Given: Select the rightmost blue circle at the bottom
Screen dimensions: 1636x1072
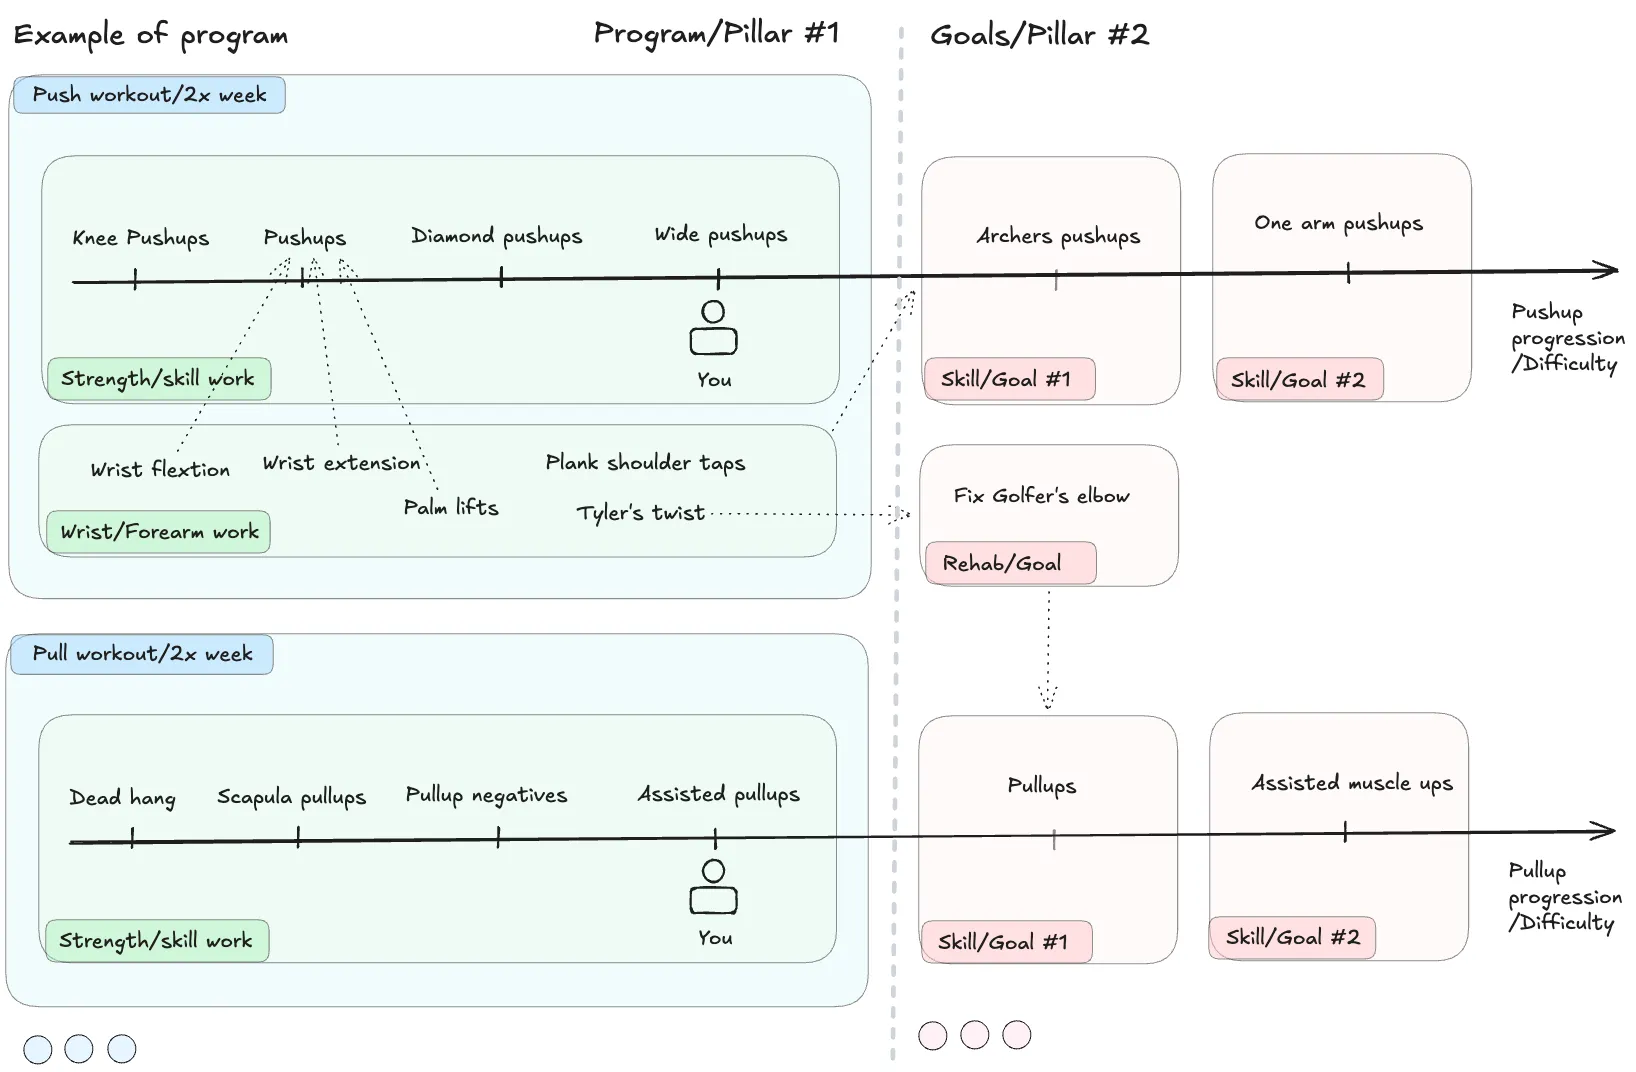Looking at the screenshot, I should pyautogui.click(x=122, y=1048).
